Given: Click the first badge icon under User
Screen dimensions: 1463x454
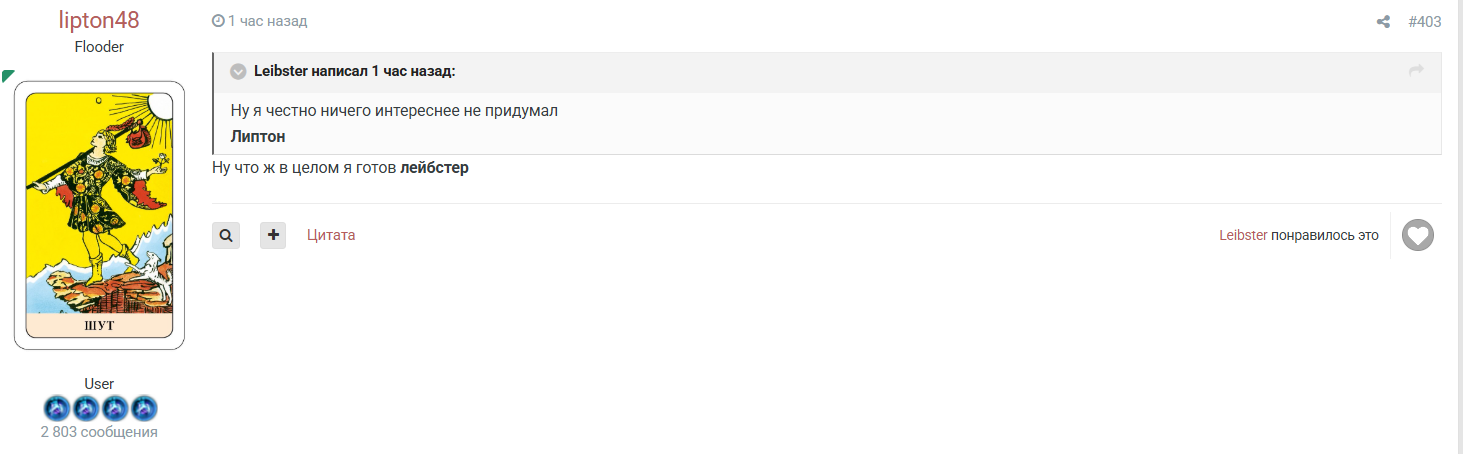Looking at the screenshot, I should point(56,408).
